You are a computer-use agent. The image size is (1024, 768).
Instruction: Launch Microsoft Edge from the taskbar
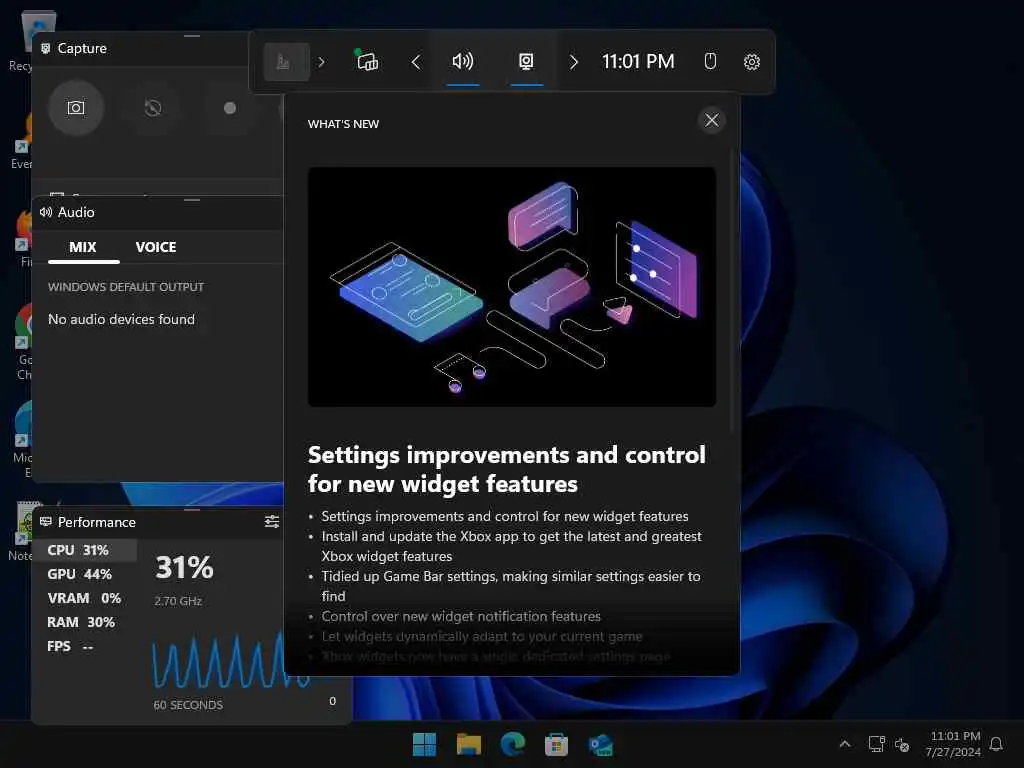[513, 744]
